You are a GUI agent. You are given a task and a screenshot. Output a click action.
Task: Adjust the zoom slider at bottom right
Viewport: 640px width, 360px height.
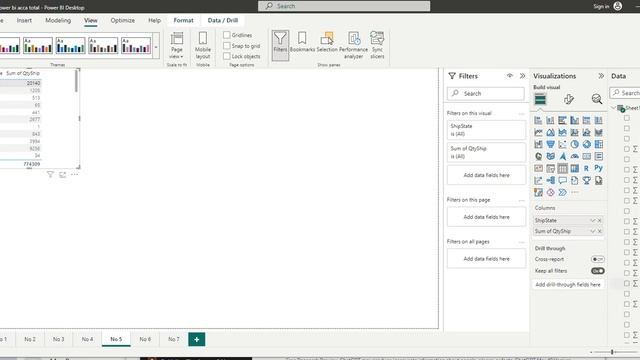pyautogui.click(x=612, y=352)
